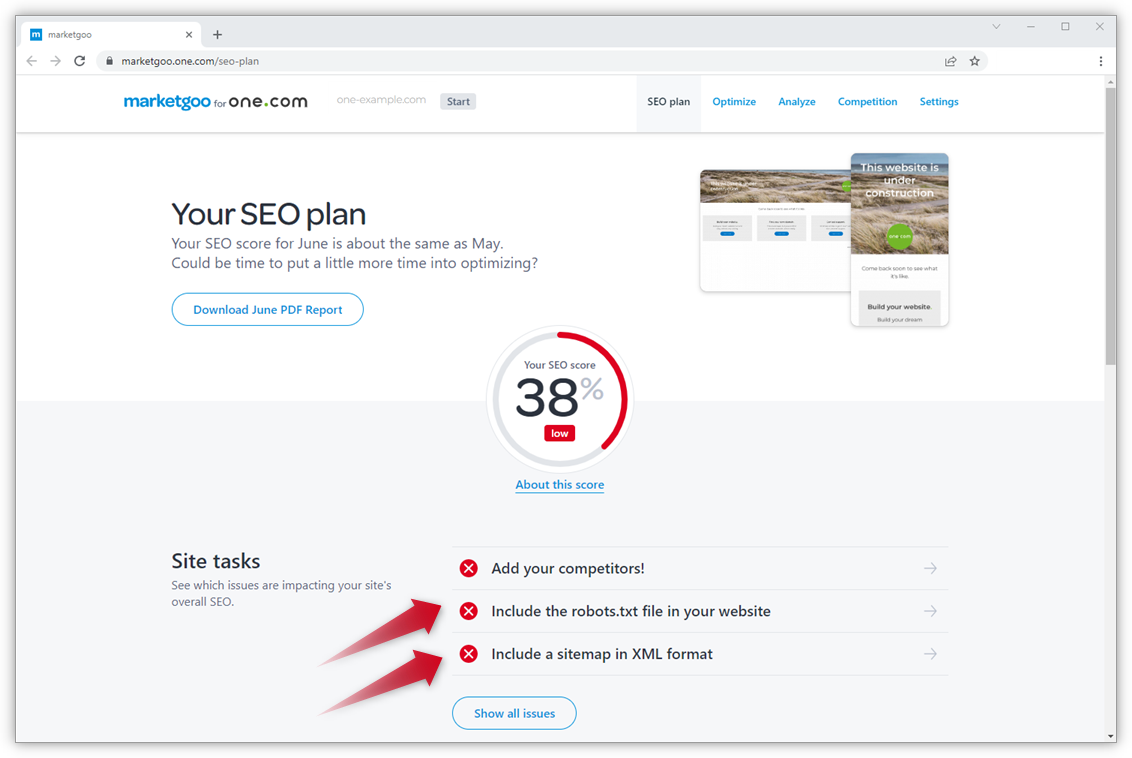Bookmark this page with the star icon

(x=975, y=61)
